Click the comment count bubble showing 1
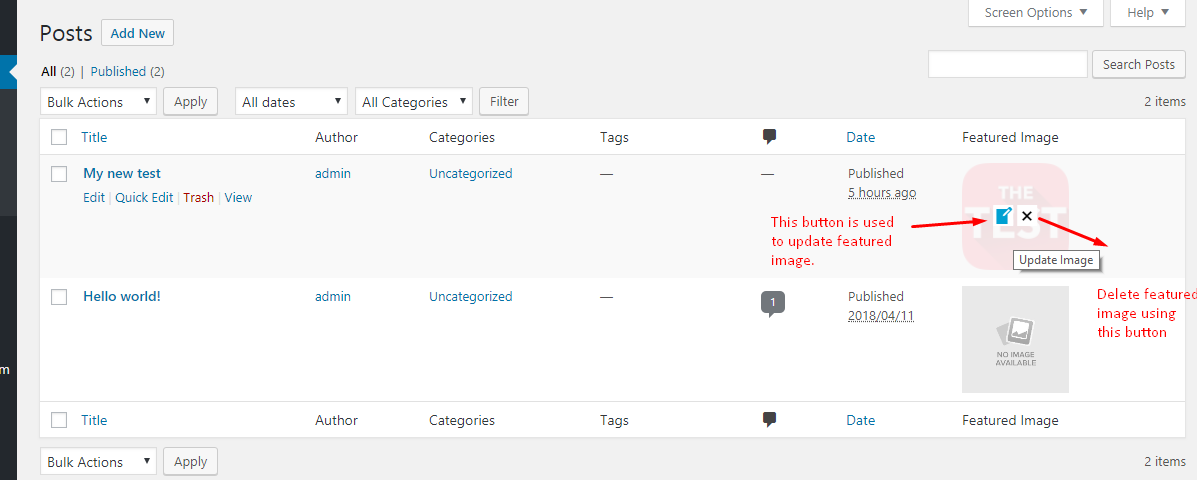 [773, 303]
